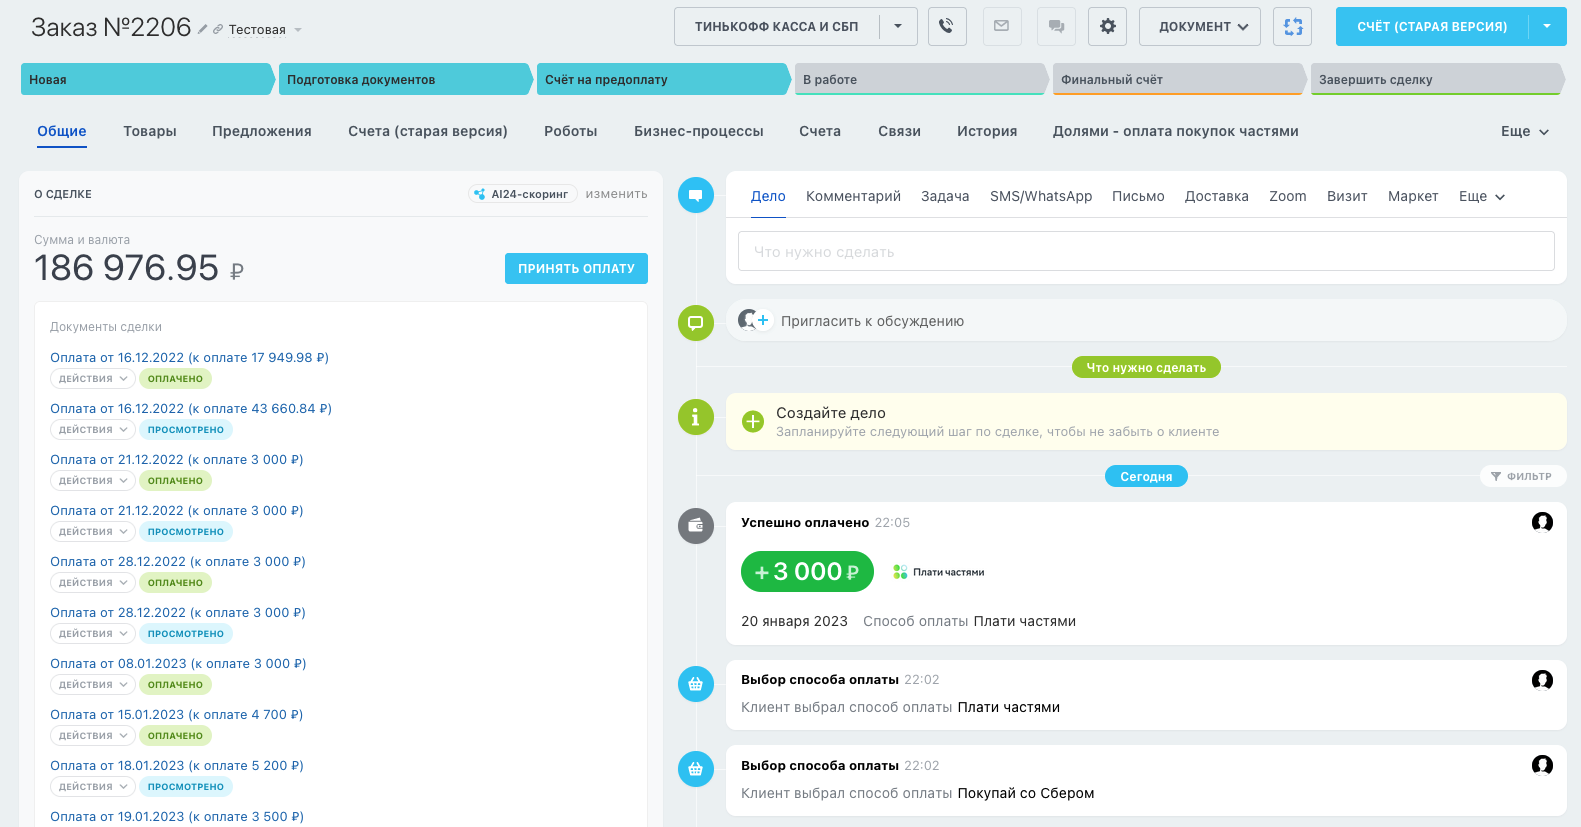
Task: Move deal to В работе stage
Action: [920, 80]
